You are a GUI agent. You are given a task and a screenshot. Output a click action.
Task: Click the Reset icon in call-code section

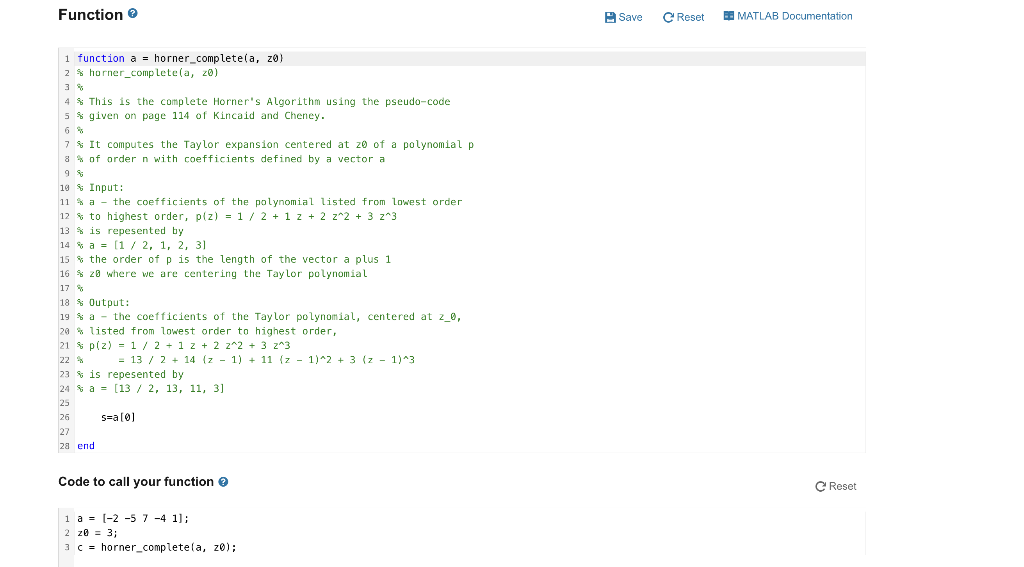pyautogui.click(x=820, y=487)
